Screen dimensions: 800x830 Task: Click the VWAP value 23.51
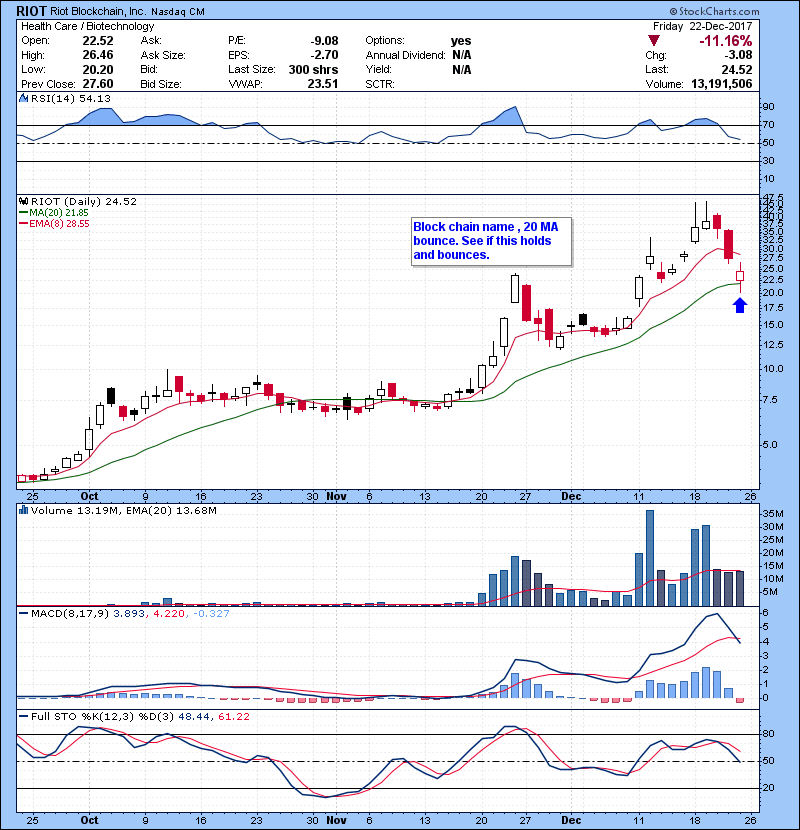tap(323, 84)
